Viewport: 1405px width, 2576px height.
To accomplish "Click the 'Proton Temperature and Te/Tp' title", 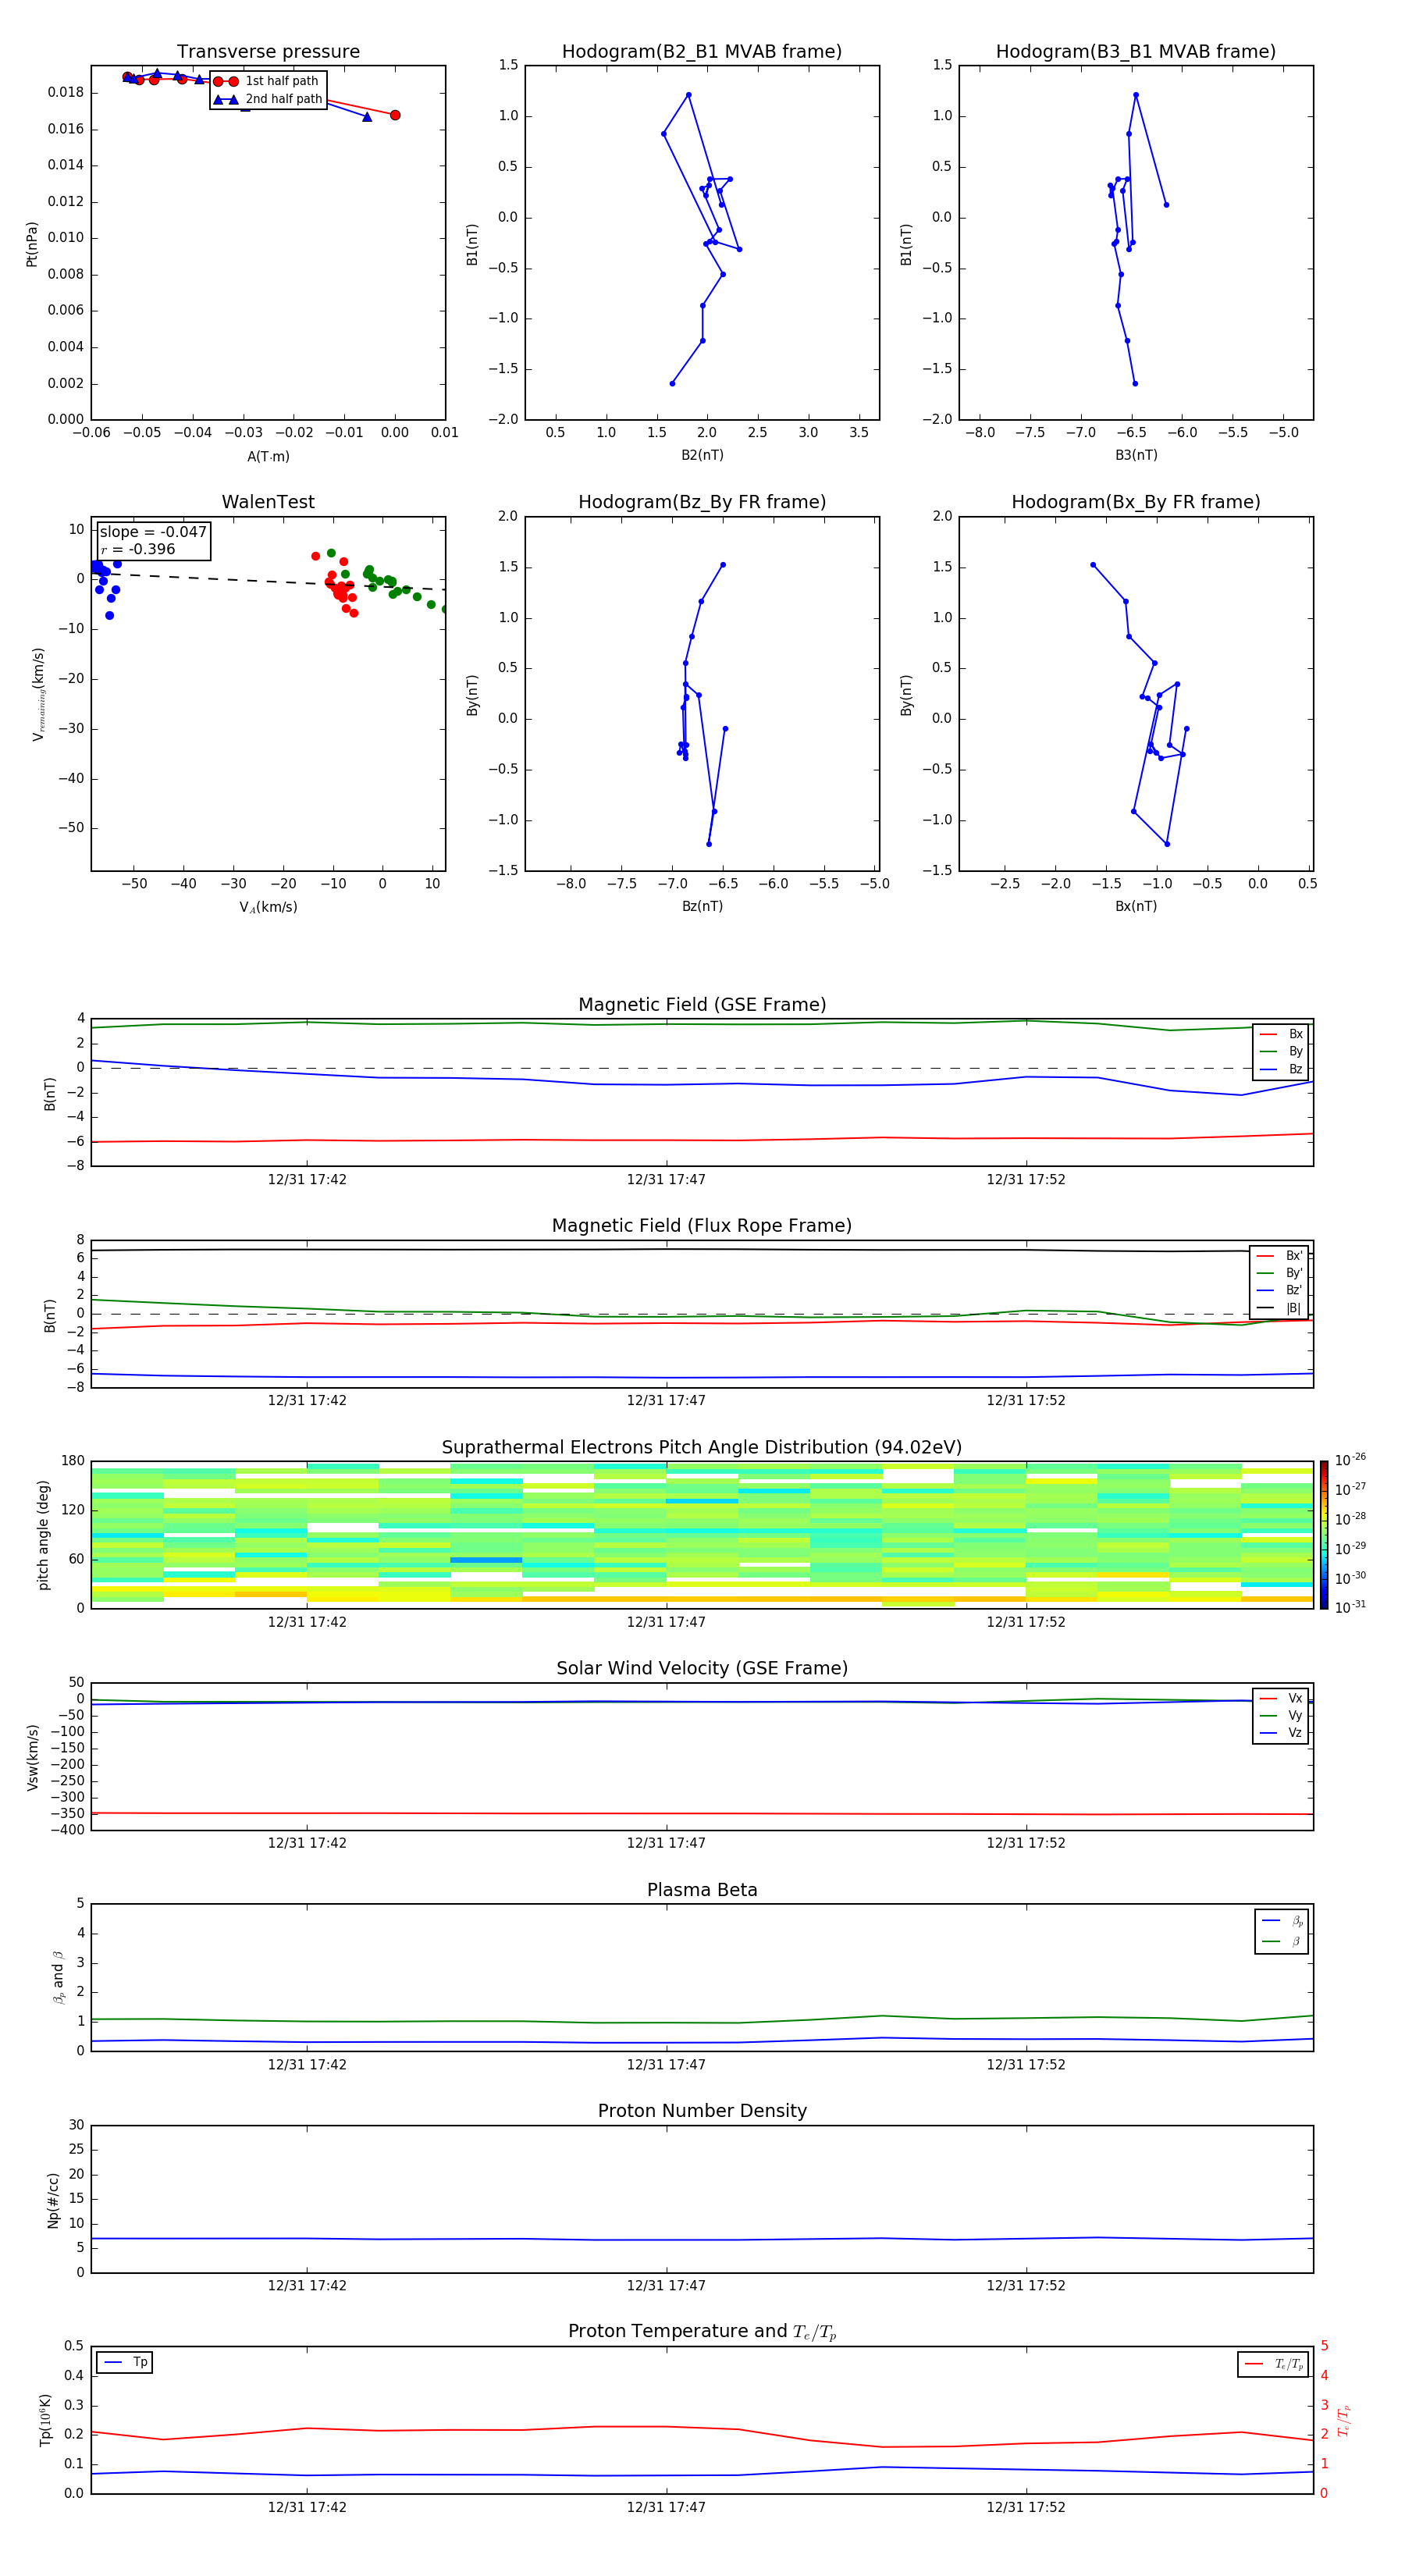I will coord(702,2332).
